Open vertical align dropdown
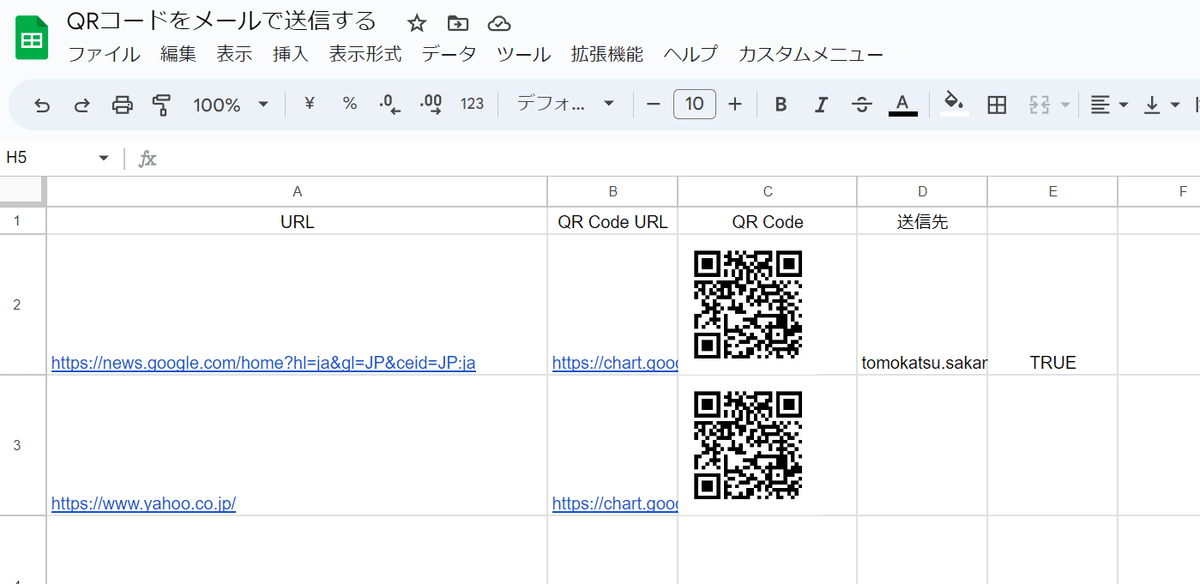 (x=1160, y=104)
